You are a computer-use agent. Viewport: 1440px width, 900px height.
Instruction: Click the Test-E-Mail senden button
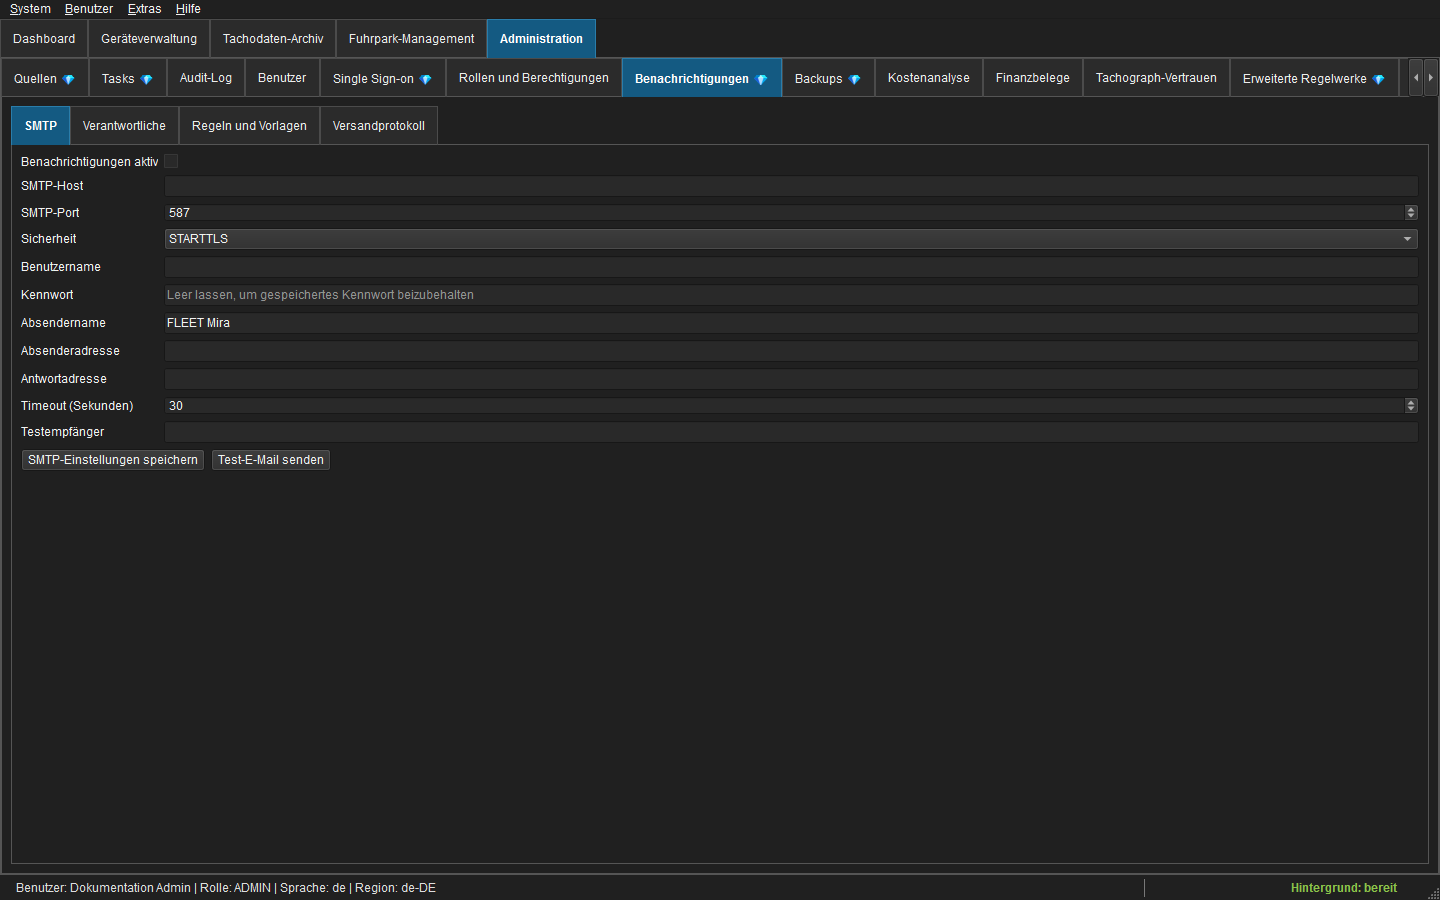coord(271,460)
